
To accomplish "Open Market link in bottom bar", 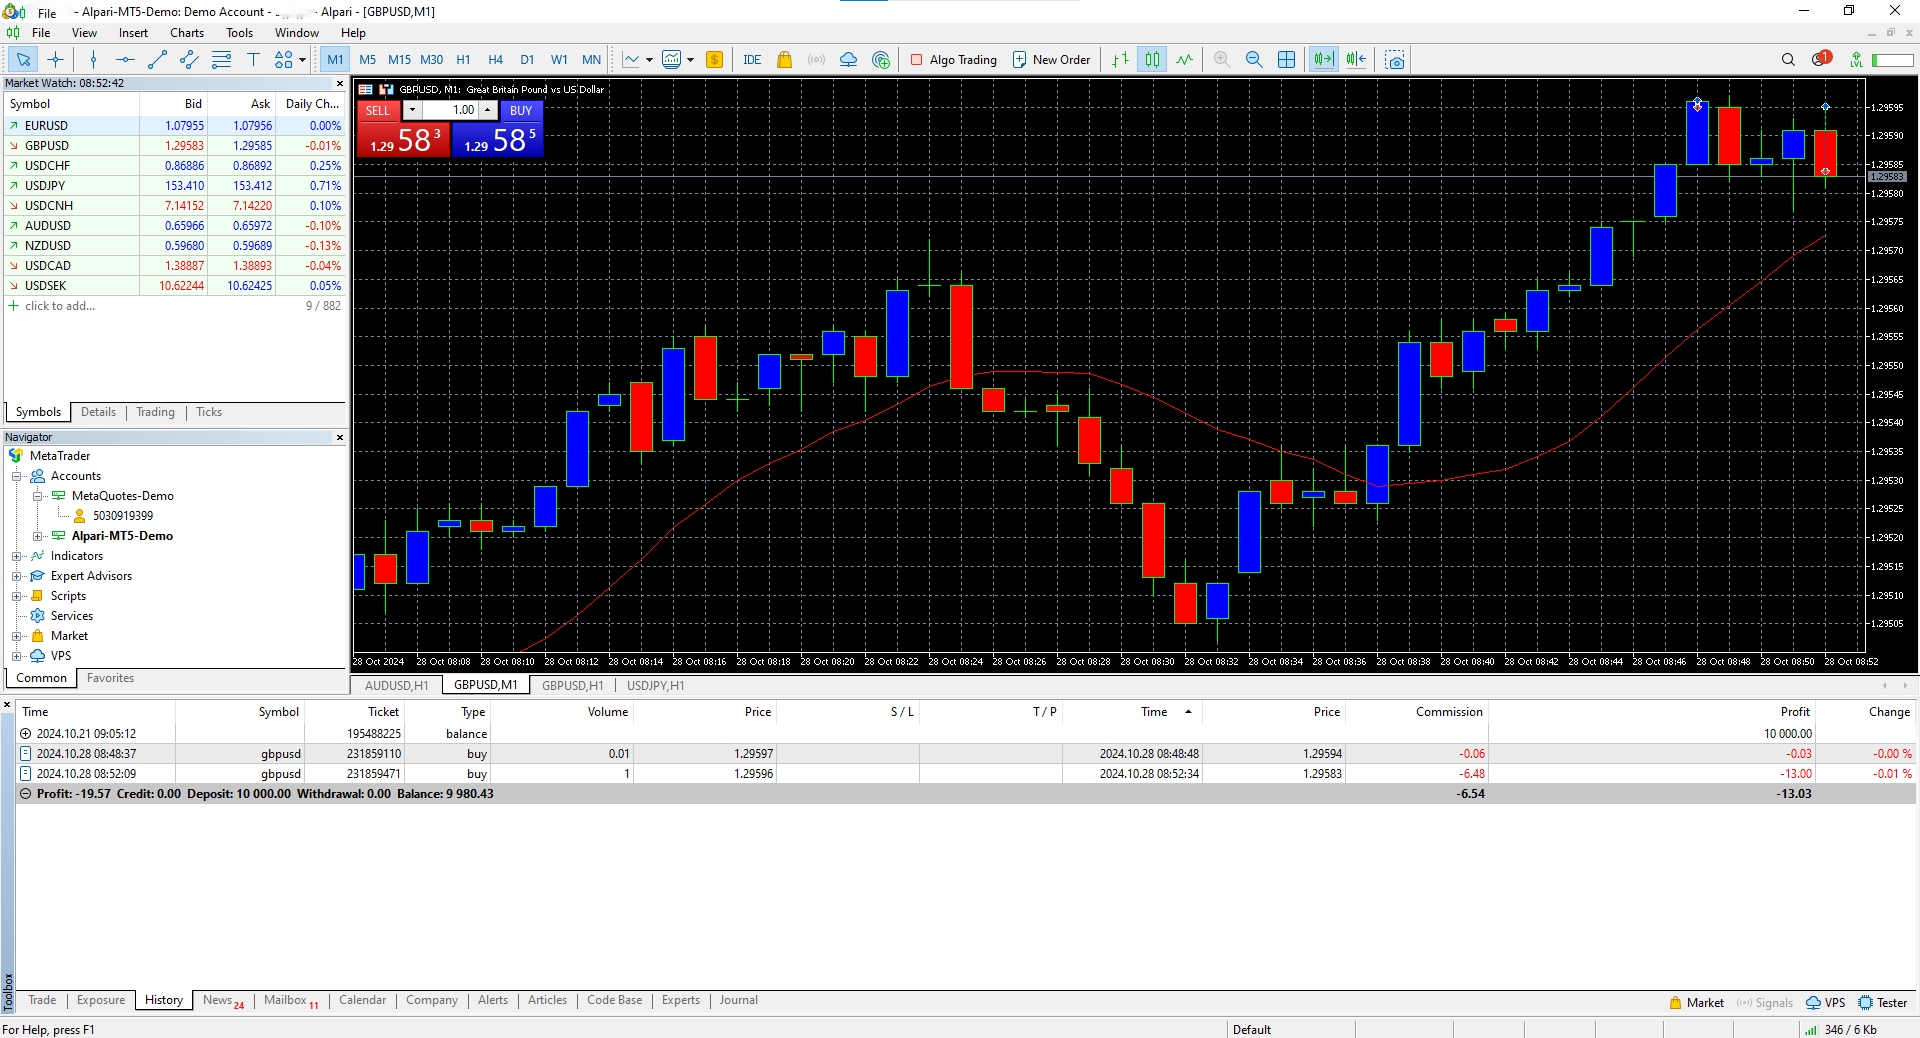I will pos(1696,1003).
